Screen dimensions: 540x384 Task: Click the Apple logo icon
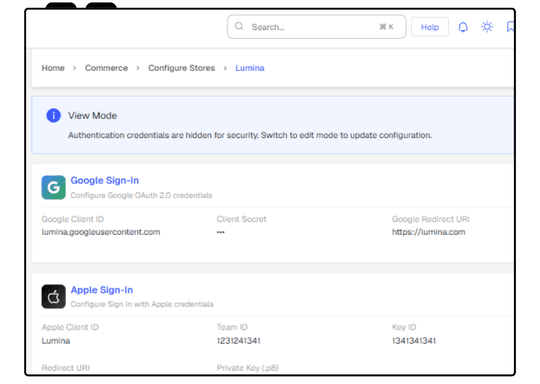pyautogui.click(x=53, y=297)
